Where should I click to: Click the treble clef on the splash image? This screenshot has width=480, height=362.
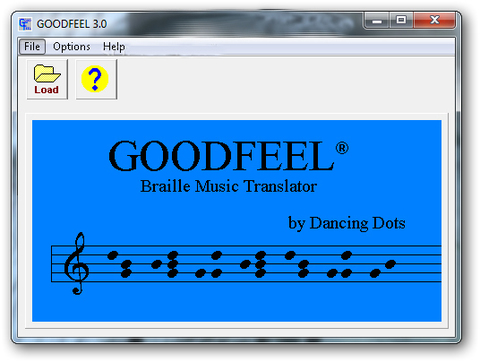[x=77, y=263]
